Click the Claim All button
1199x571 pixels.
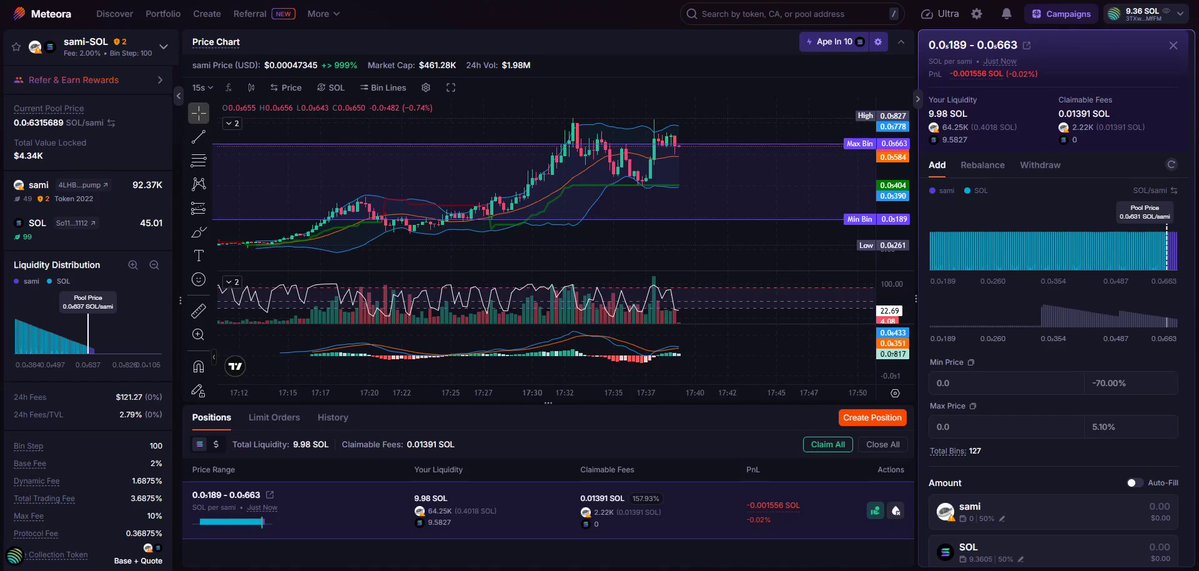827,444
